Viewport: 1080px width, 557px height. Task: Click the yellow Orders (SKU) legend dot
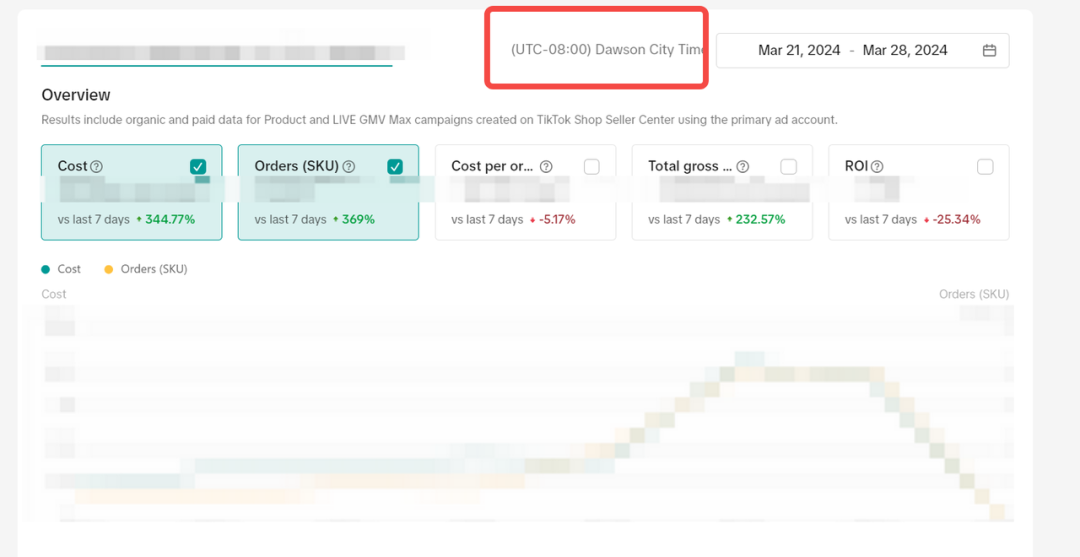click(108, 269)
